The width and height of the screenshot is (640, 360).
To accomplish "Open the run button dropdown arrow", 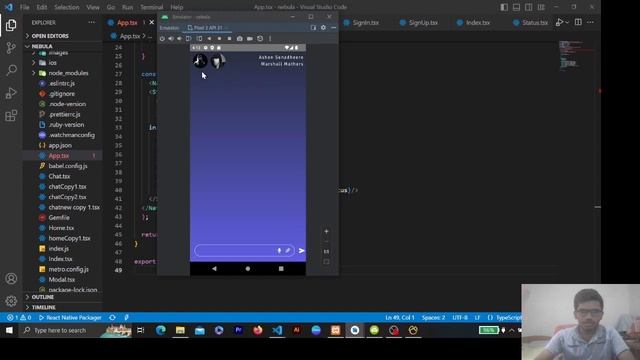I will click(x=567, y=23).
